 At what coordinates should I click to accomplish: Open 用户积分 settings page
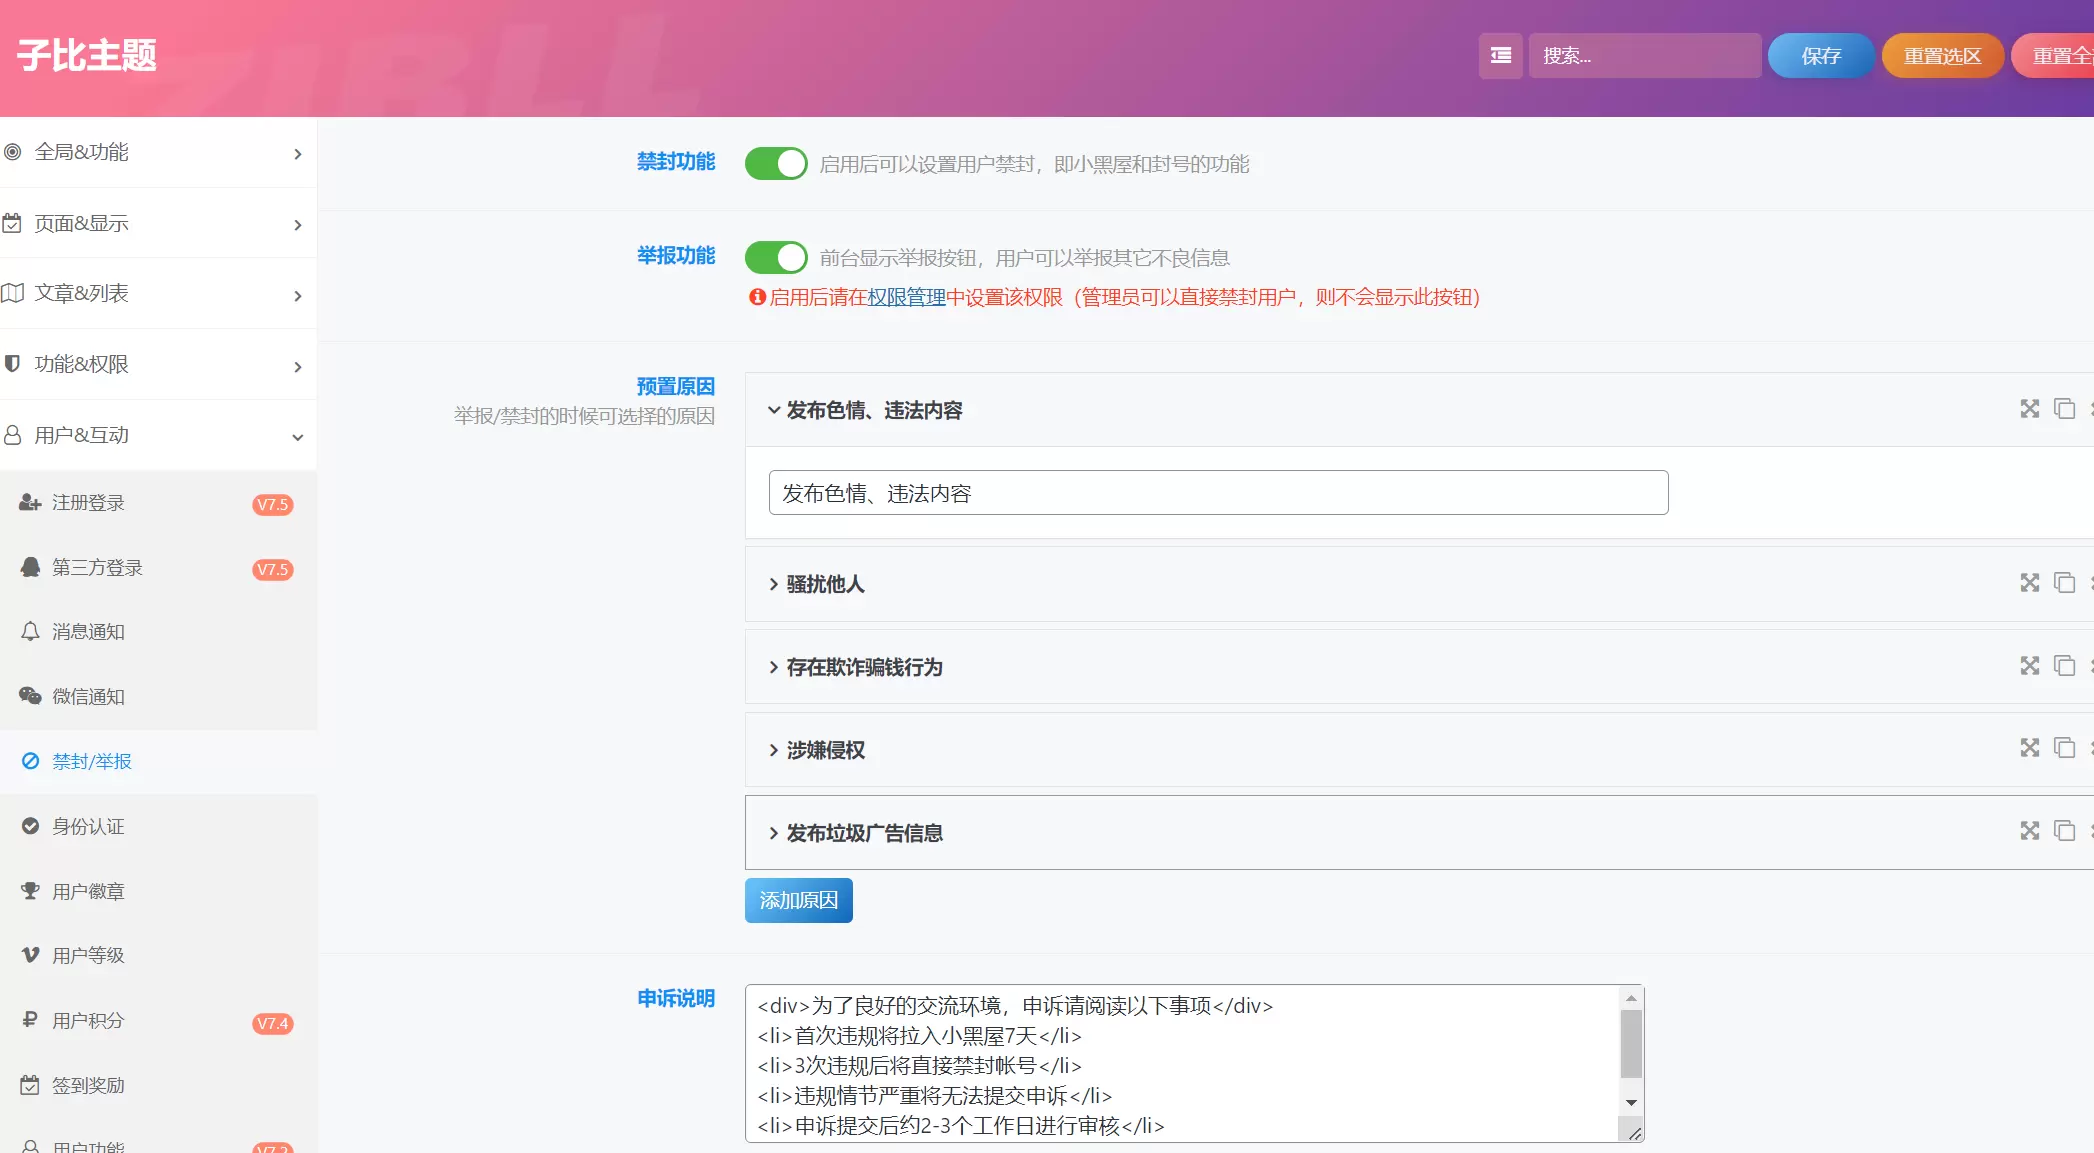click(158, 1021)
